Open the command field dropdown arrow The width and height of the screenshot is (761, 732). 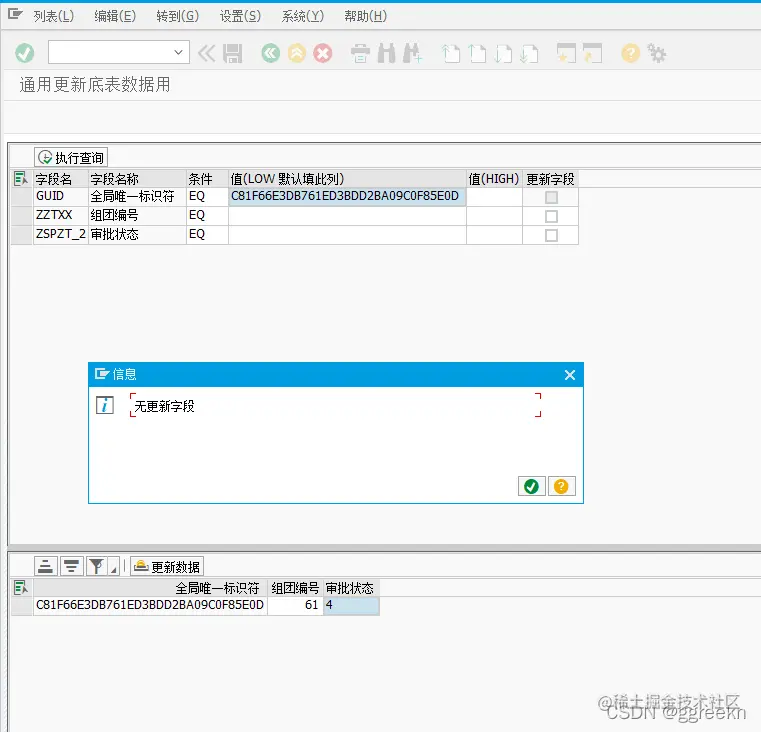[178, 52]
